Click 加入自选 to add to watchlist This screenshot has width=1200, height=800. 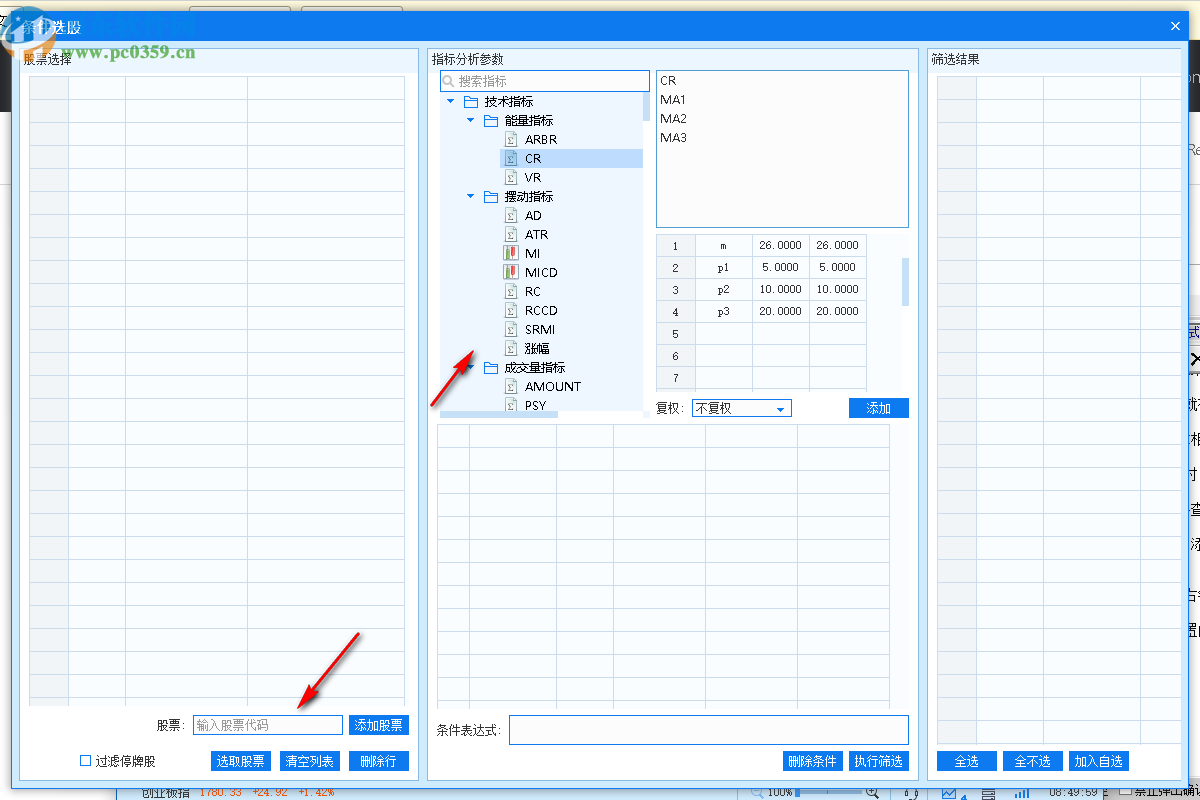click(1099, 761)
